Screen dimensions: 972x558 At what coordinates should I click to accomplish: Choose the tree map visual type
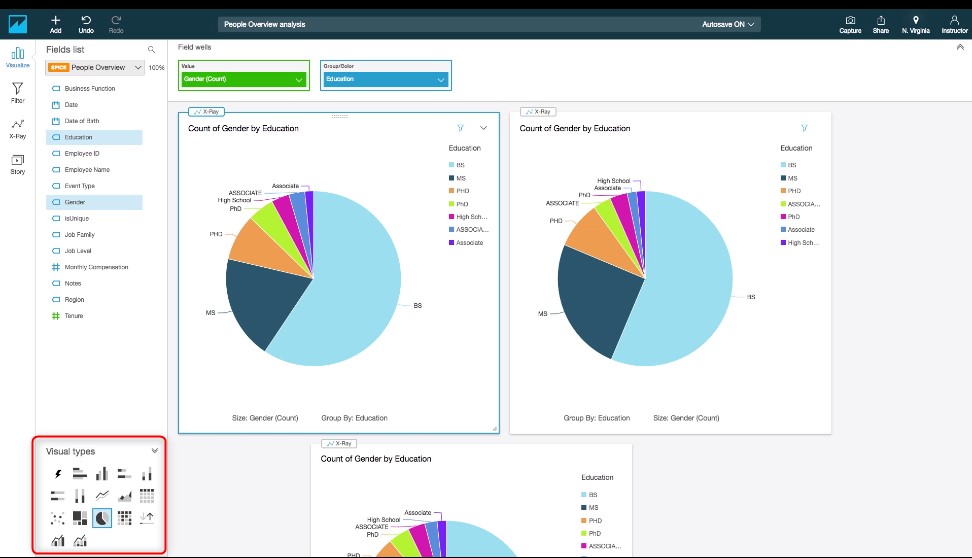click(80, 518)
